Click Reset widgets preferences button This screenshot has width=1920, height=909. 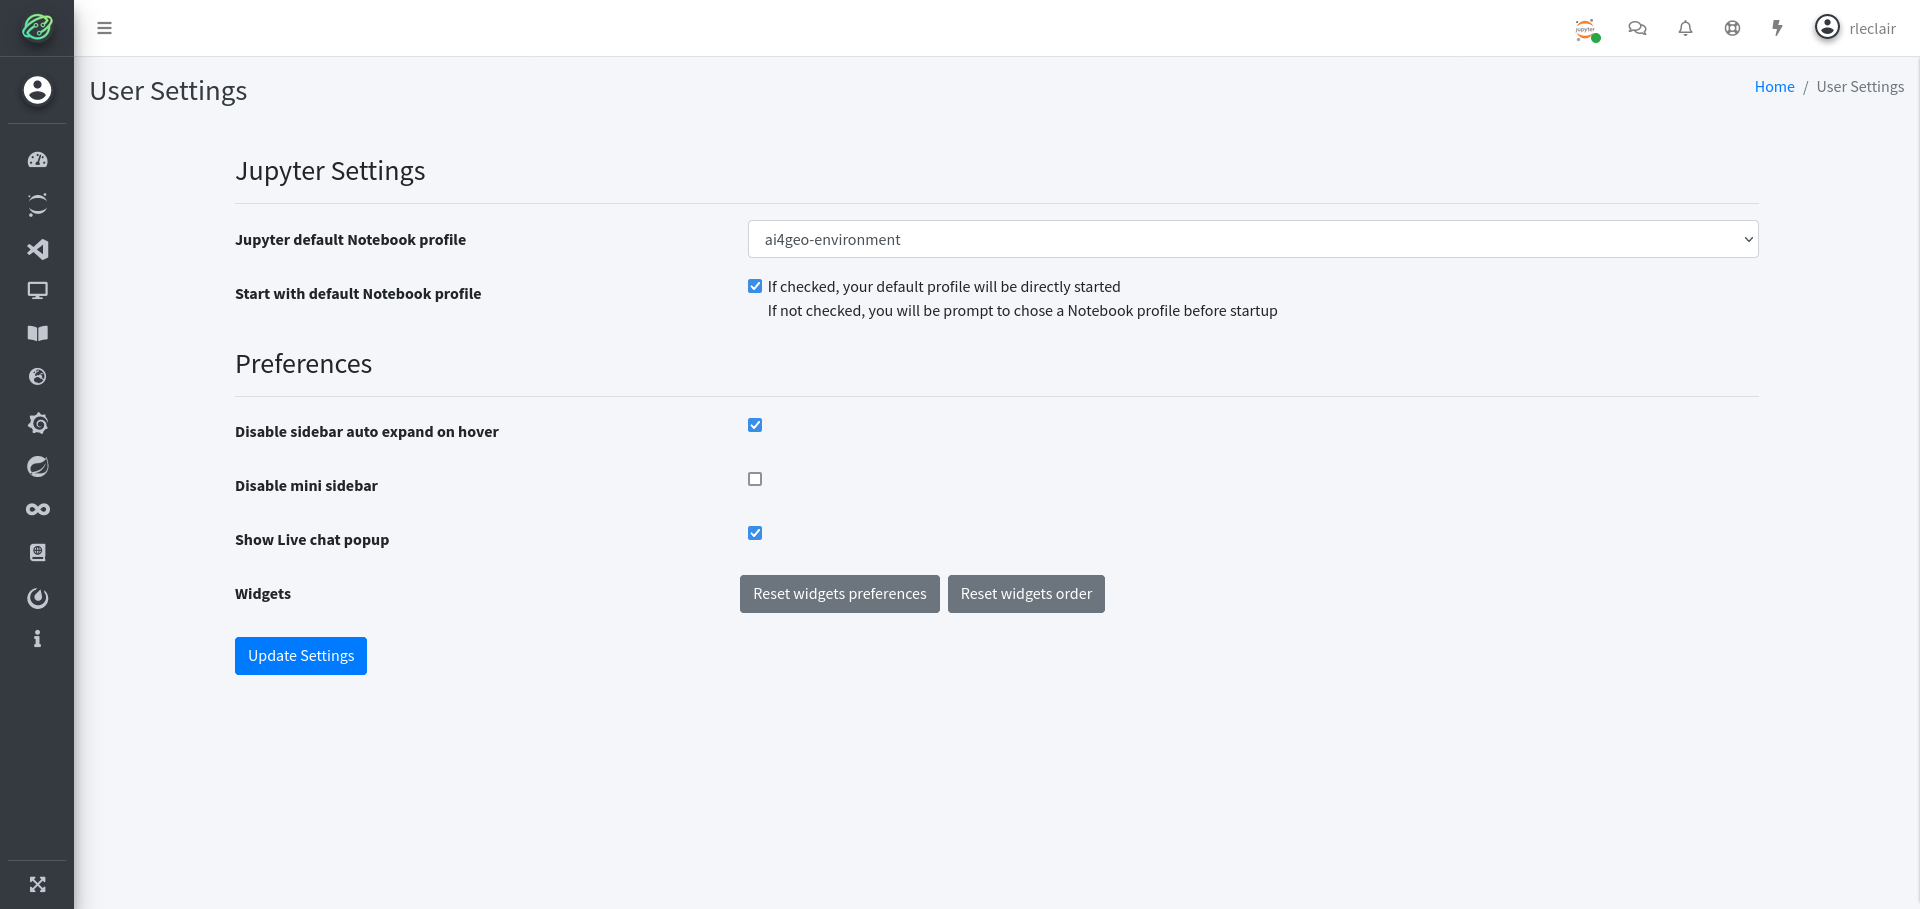(840, 594)
